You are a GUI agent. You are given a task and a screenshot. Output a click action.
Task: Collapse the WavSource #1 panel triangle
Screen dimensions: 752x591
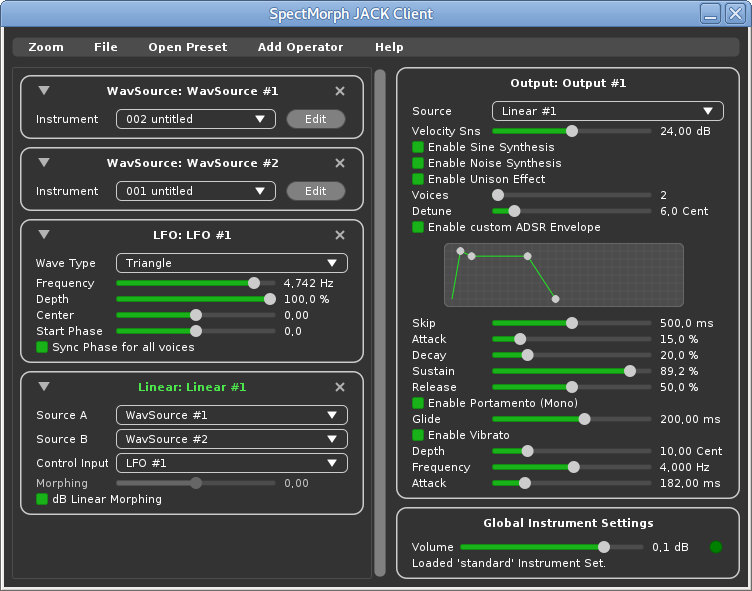pyautogui.click(x=44, y=90)
